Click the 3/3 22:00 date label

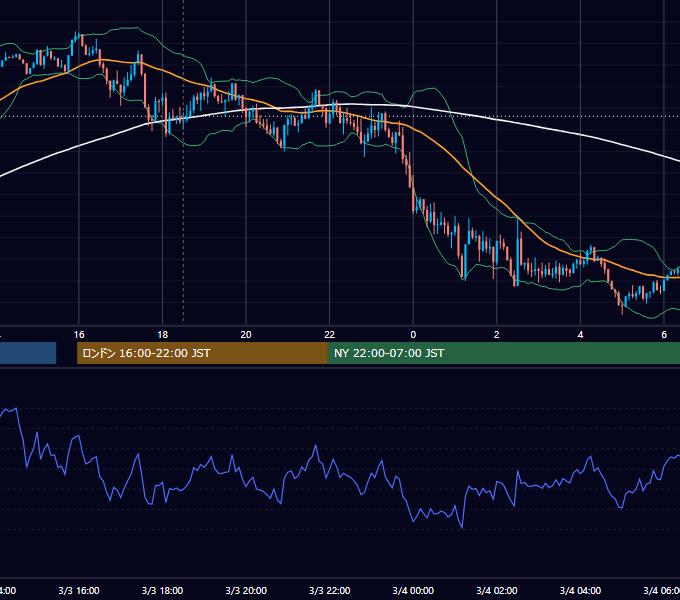coord(330,590)
